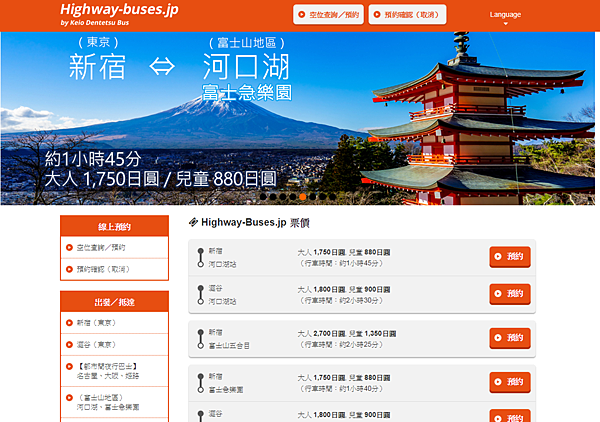Viewport: 600px width, 422px height.
Task: Open the Highway-buses.jp home logo
Action: (119, 14)
